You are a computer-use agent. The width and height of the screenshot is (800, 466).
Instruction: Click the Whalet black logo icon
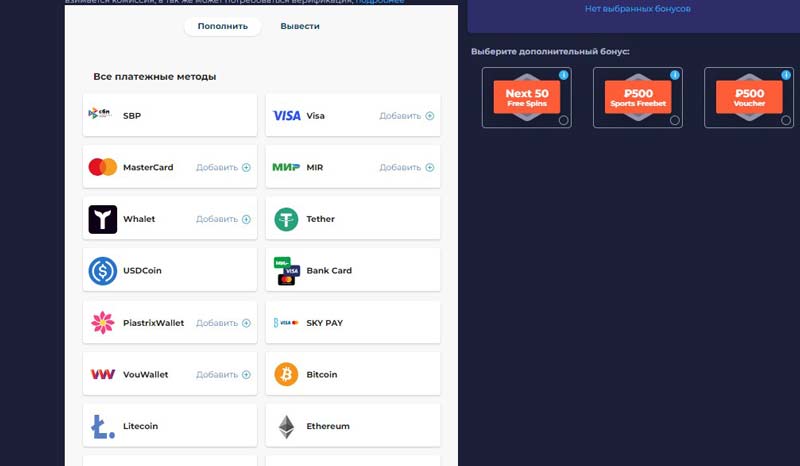tap(103, 219)
